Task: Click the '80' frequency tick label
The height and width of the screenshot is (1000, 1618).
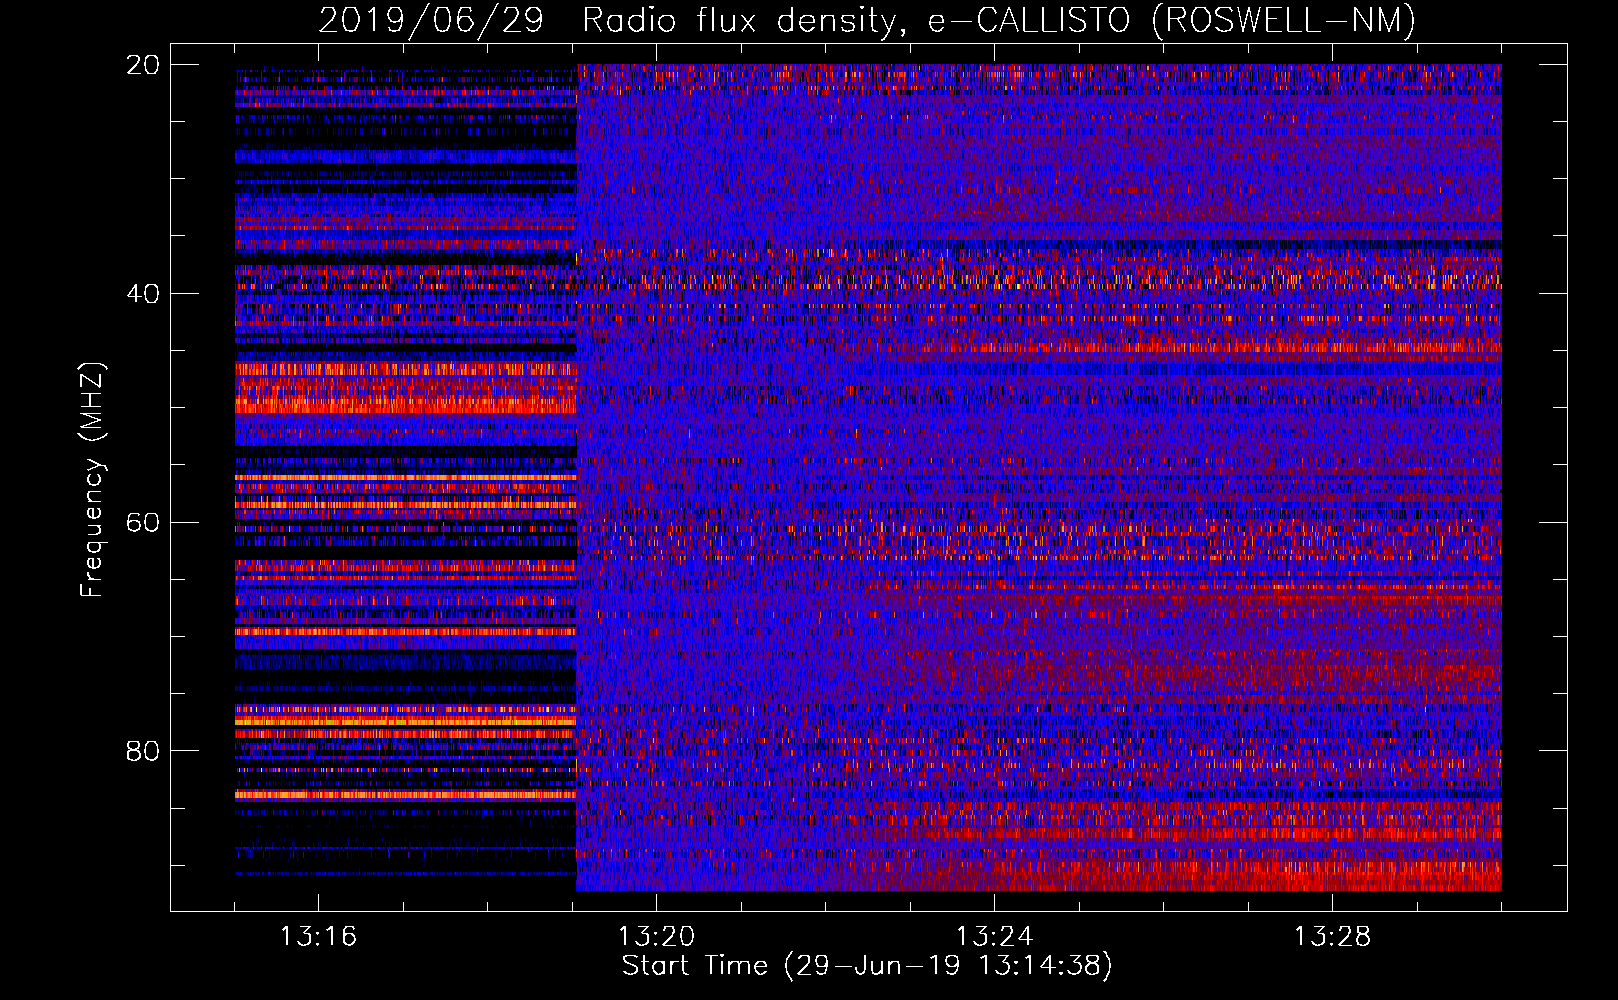Action: [143, 751]
